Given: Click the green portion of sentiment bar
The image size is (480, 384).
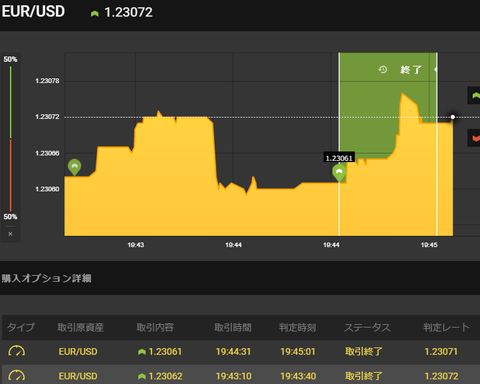Looking at the screenshot, I should 10,102.
